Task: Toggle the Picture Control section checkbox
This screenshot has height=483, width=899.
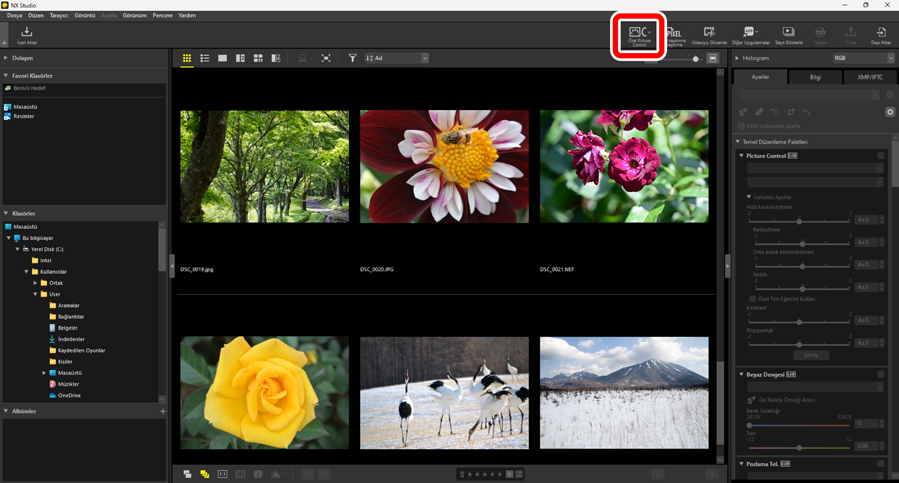Action: (x=881, y=156)
